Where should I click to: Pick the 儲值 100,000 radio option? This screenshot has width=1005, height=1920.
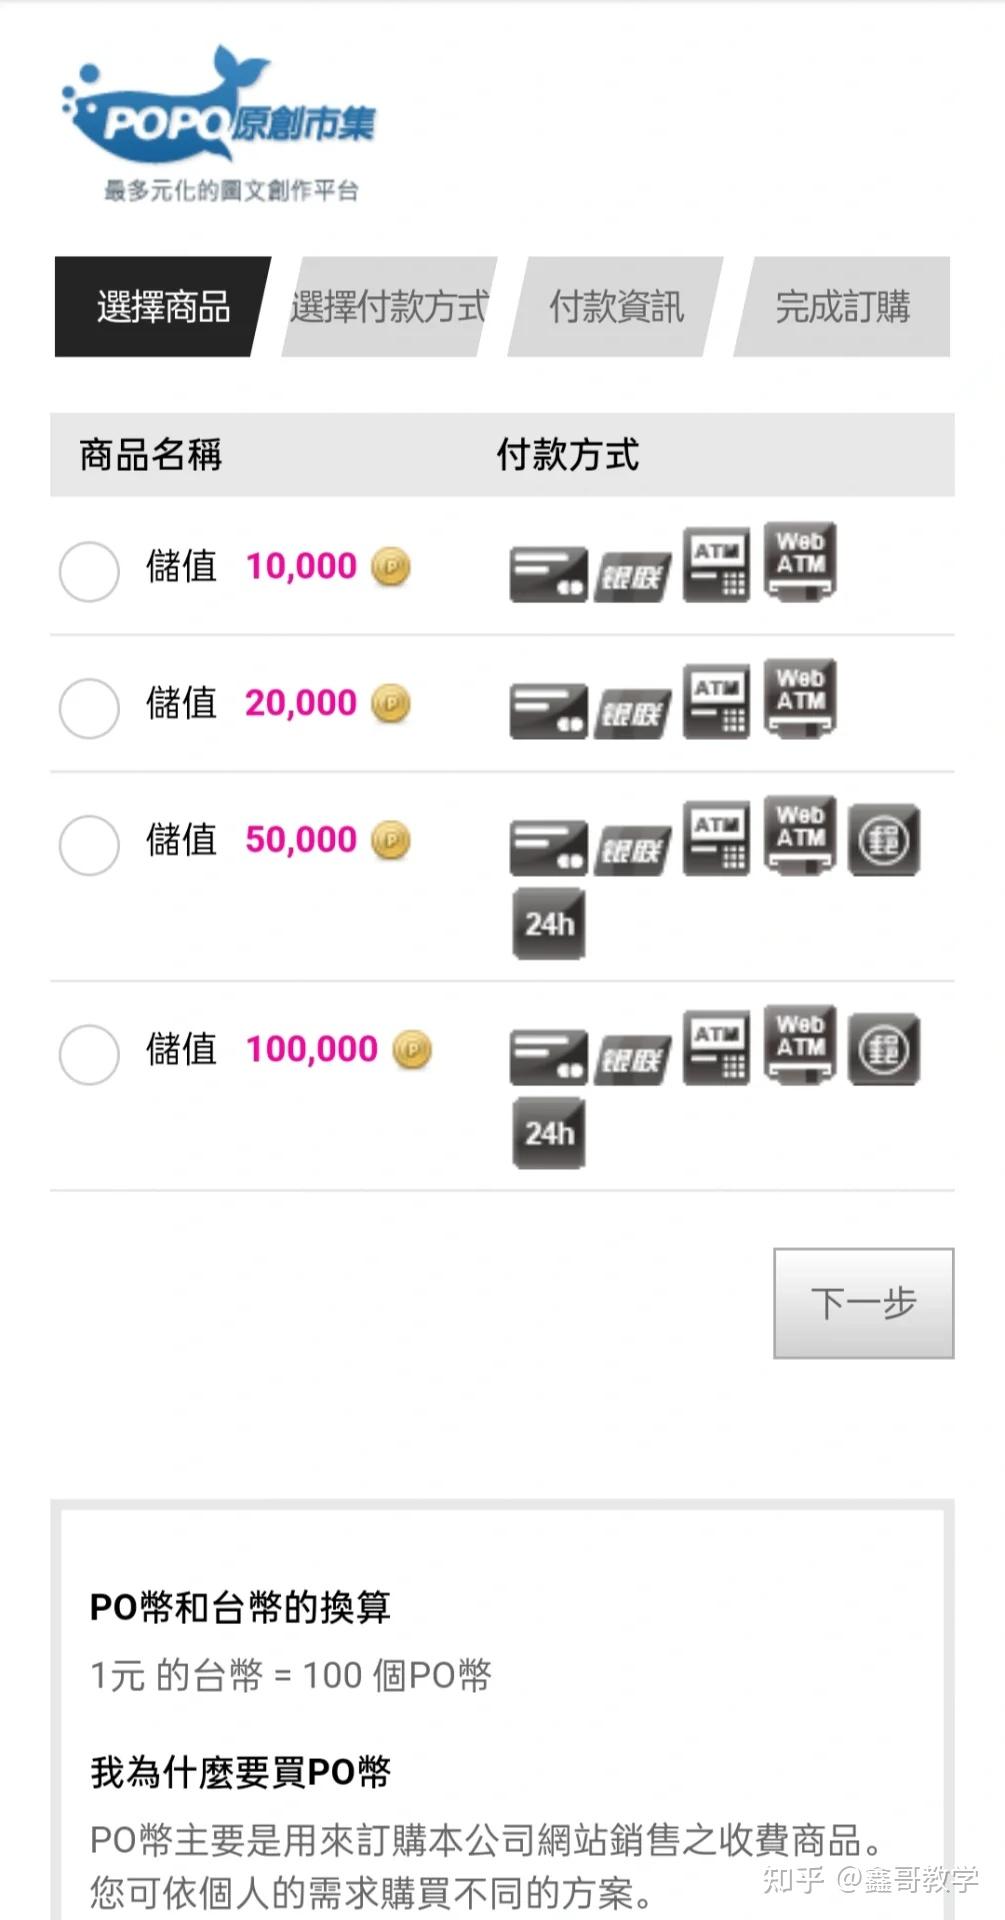pyautogui.click(x=89, y=1054)
